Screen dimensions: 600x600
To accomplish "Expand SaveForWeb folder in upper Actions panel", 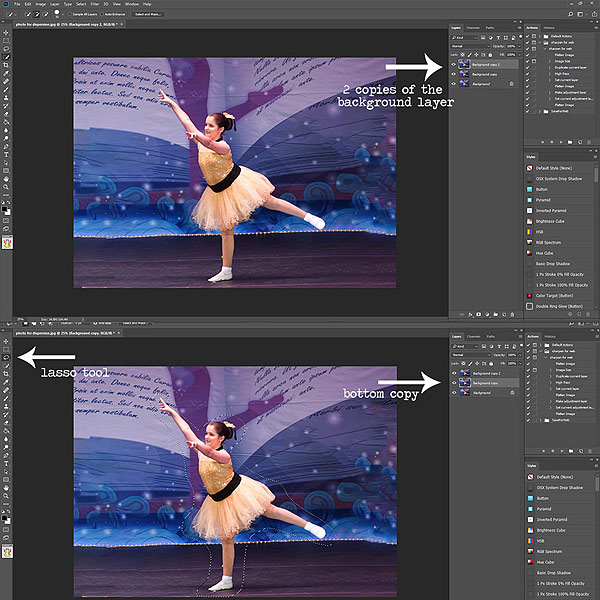I will tap(540, 111).
